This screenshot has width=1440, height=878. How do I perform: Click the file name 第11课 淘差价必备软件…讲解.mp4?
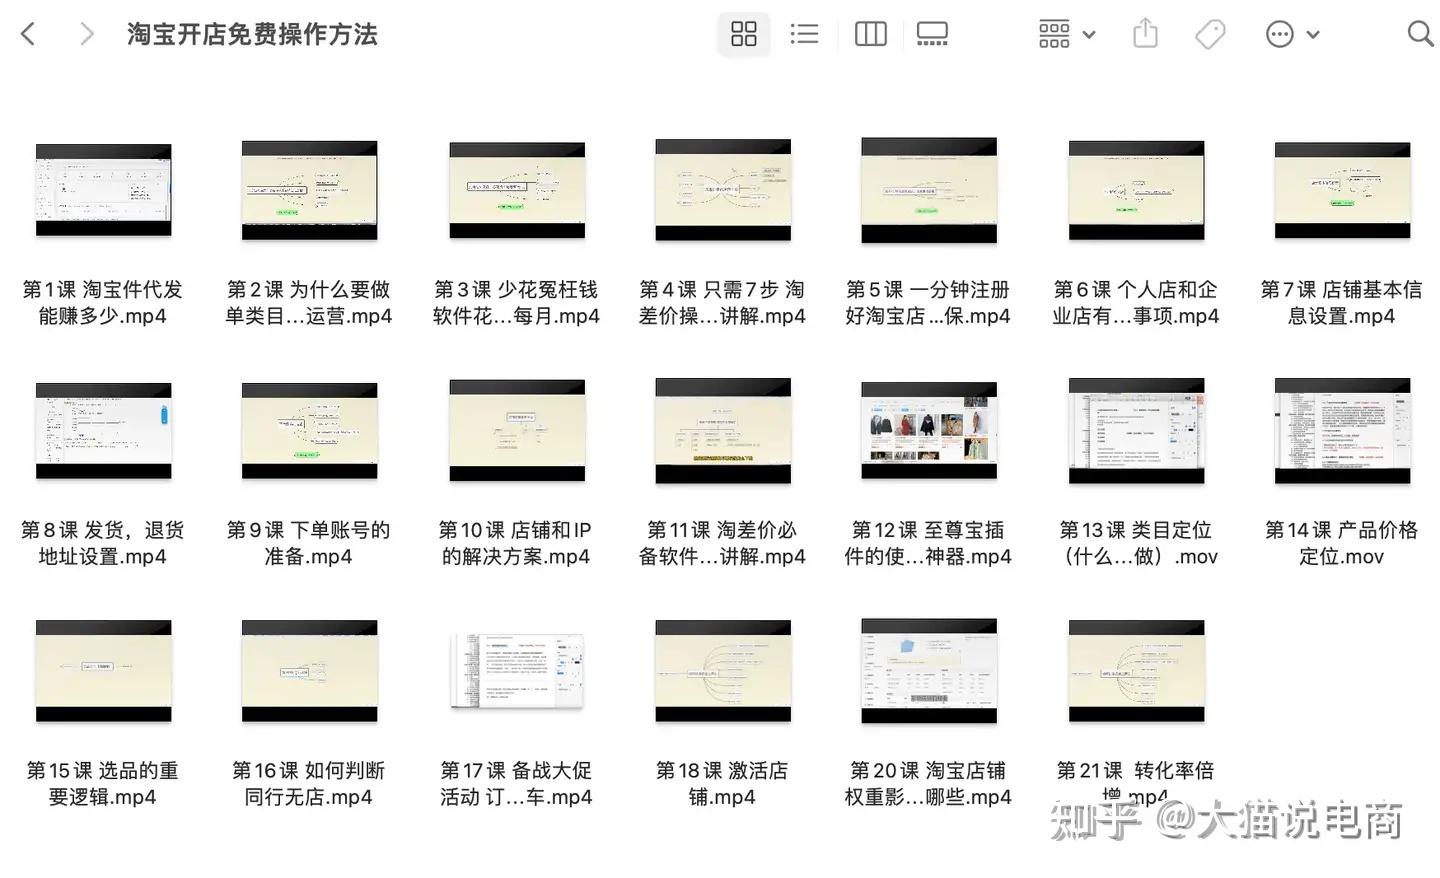(723, 543)
